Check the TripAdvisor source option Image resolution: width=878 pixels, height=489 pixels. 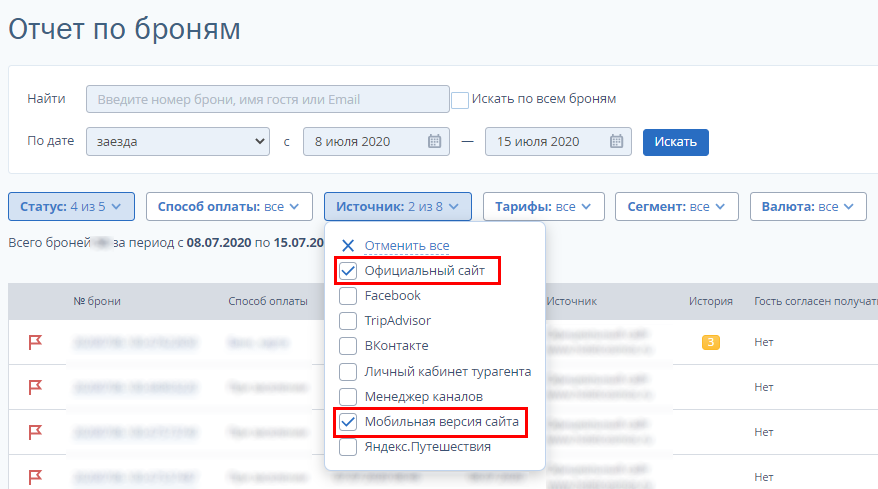(349, 321)
